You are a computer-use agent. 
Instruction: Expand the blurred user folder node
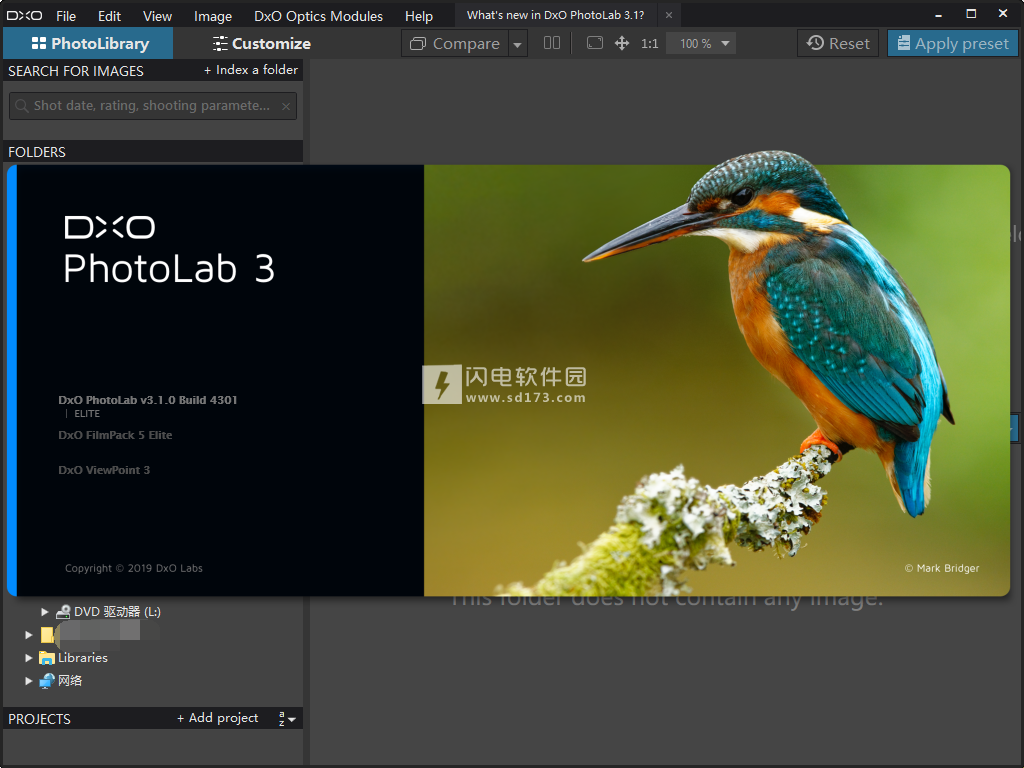[29, 635]
